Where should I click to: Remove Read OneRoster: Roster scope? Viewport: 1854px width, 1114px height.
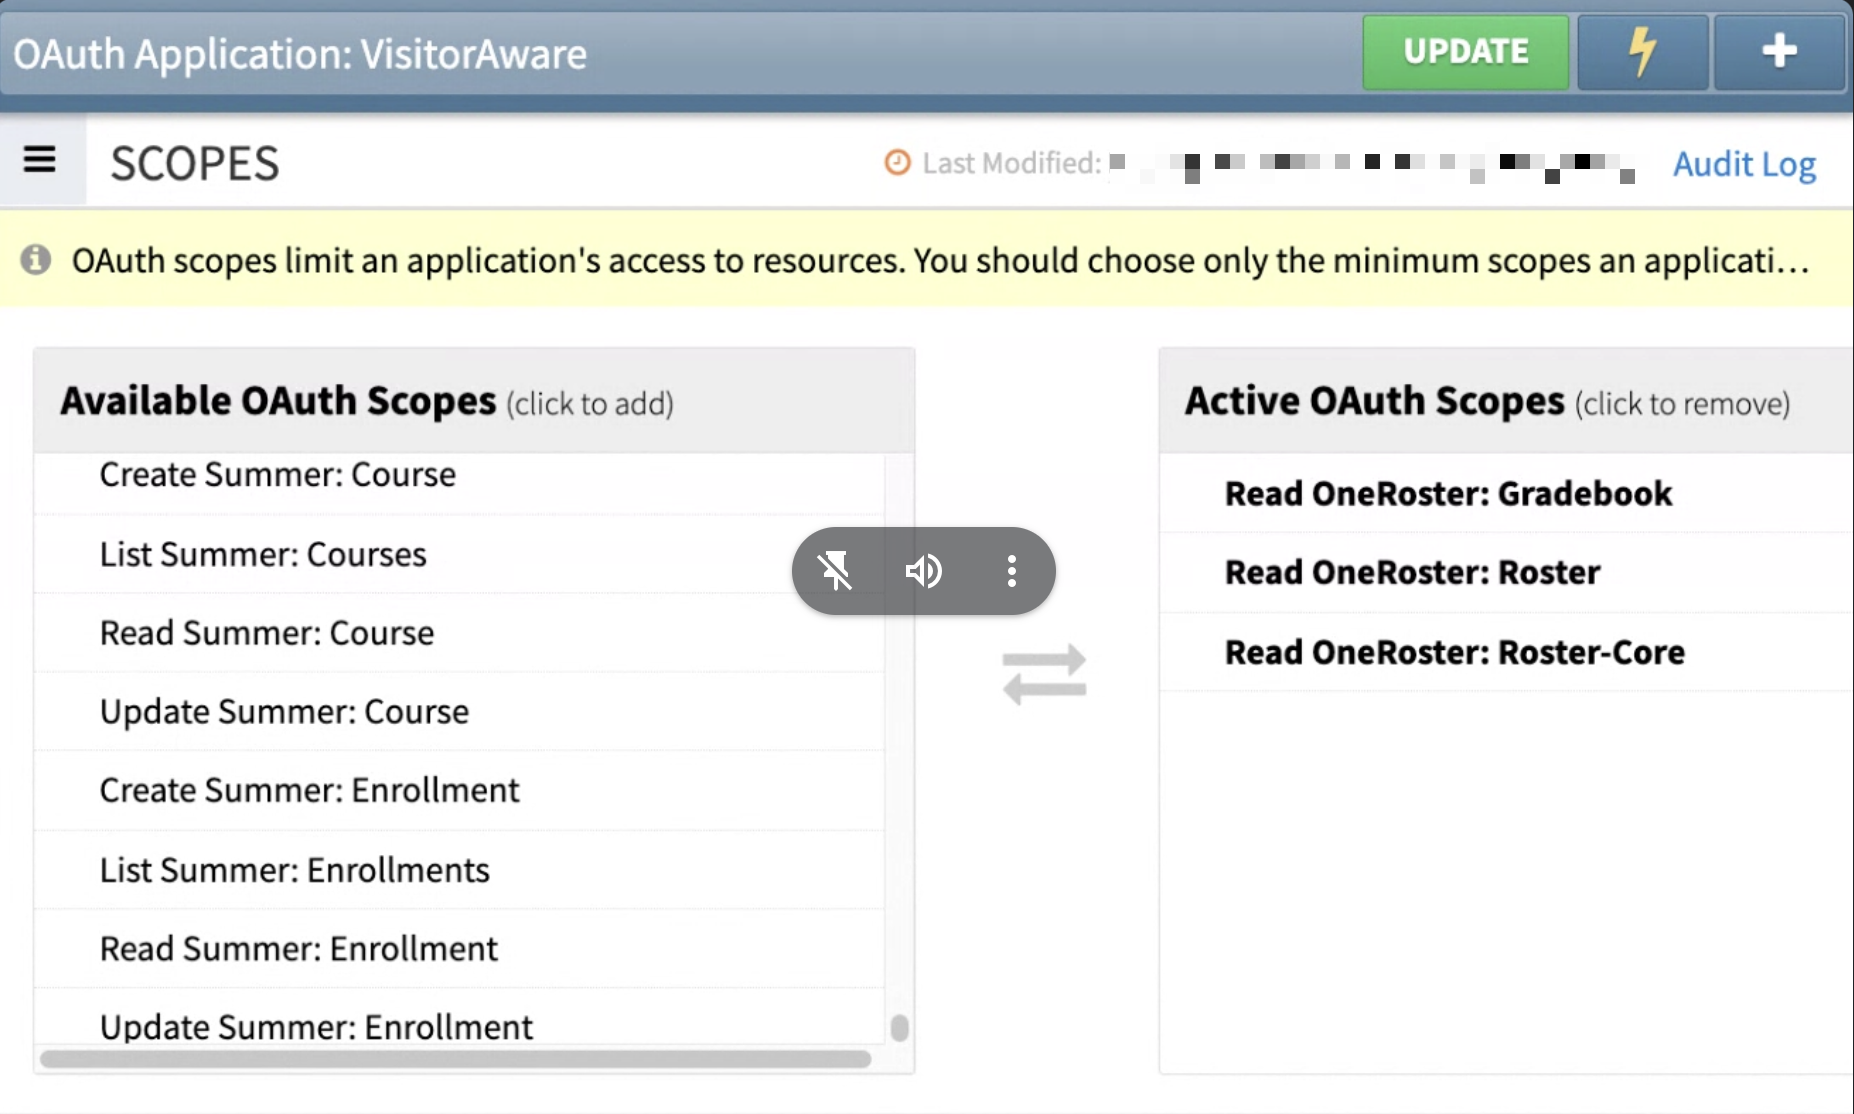tap(1506, 572)
